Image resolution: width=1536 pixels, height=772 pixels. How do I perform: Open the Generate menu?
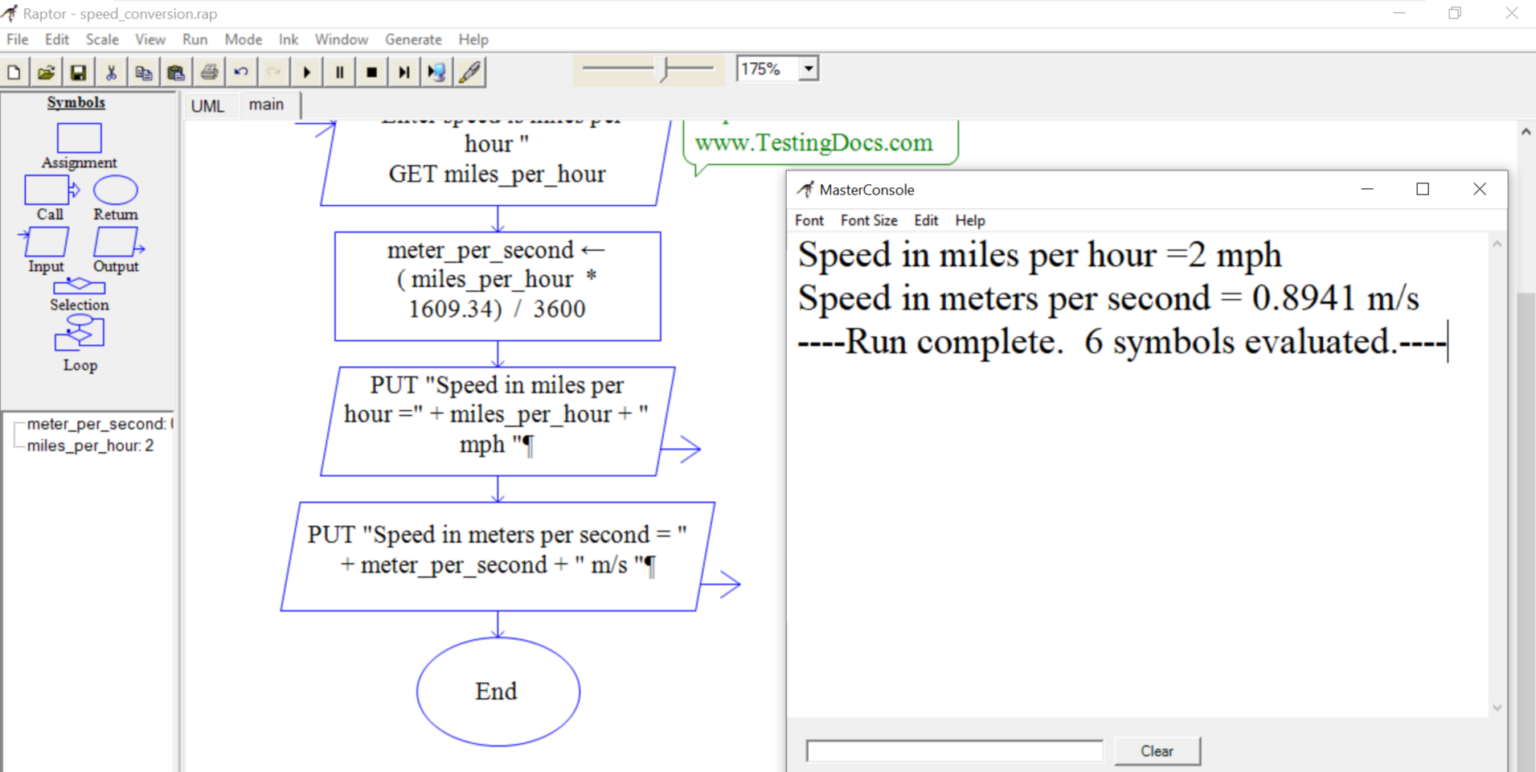[x=413, y=39]
